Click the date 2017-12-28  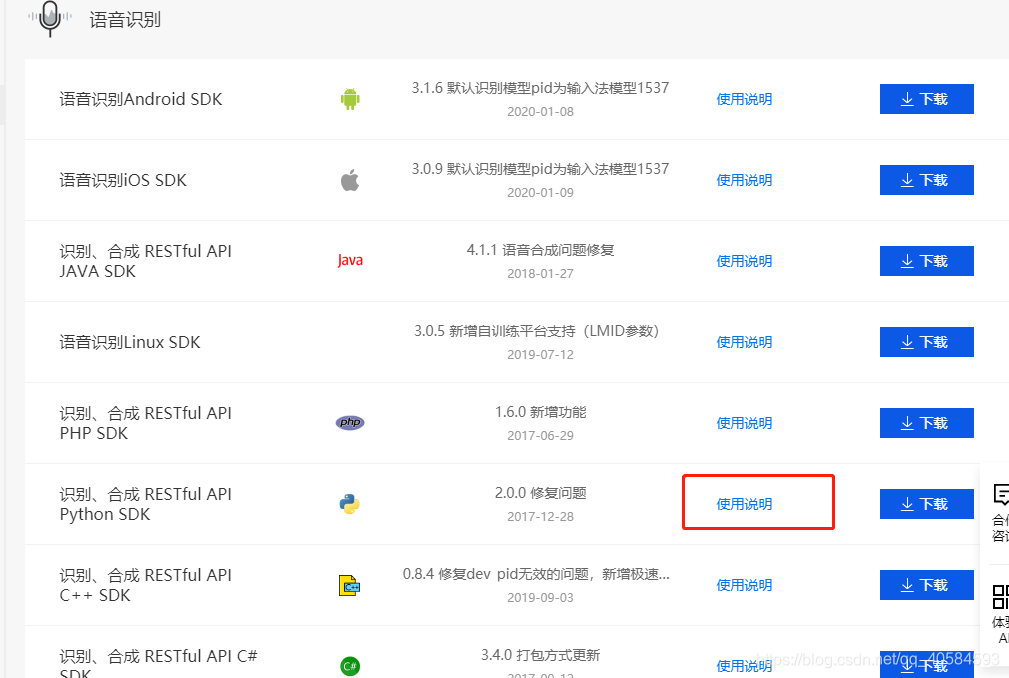(541, 517)
